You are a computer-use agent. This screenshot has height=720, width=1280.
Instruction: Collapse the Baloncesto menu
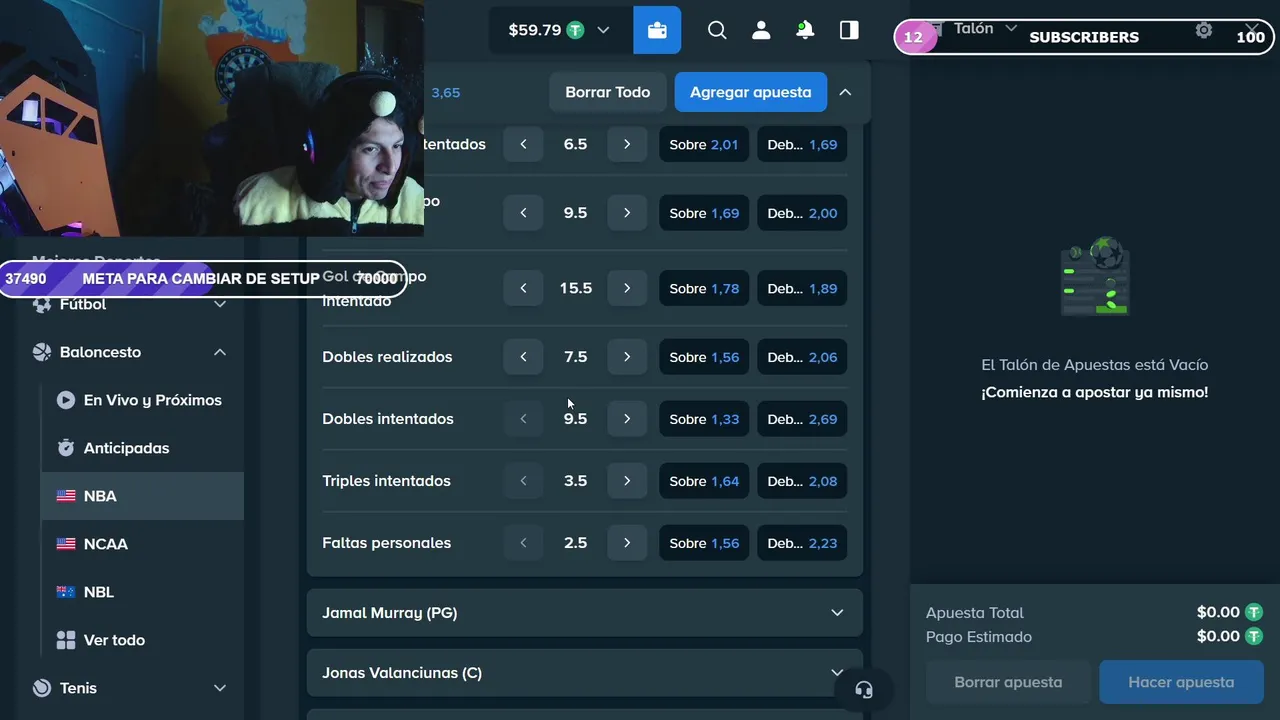220,352
